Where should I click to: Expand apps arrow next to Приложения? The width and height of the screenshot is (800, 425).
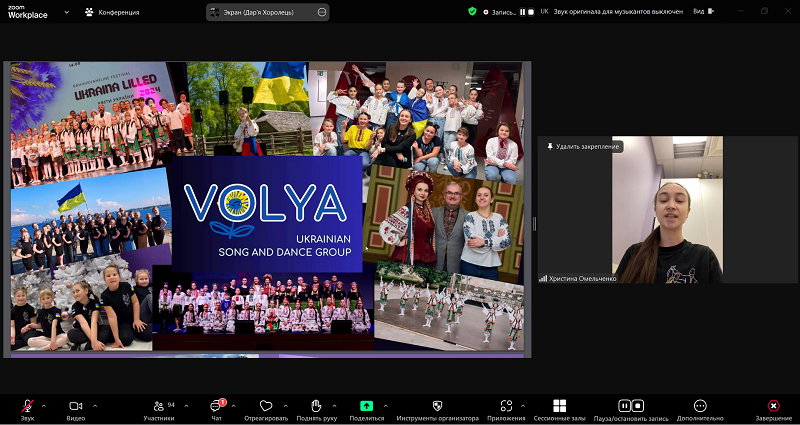pyautogui.click(x=522, y=406)
